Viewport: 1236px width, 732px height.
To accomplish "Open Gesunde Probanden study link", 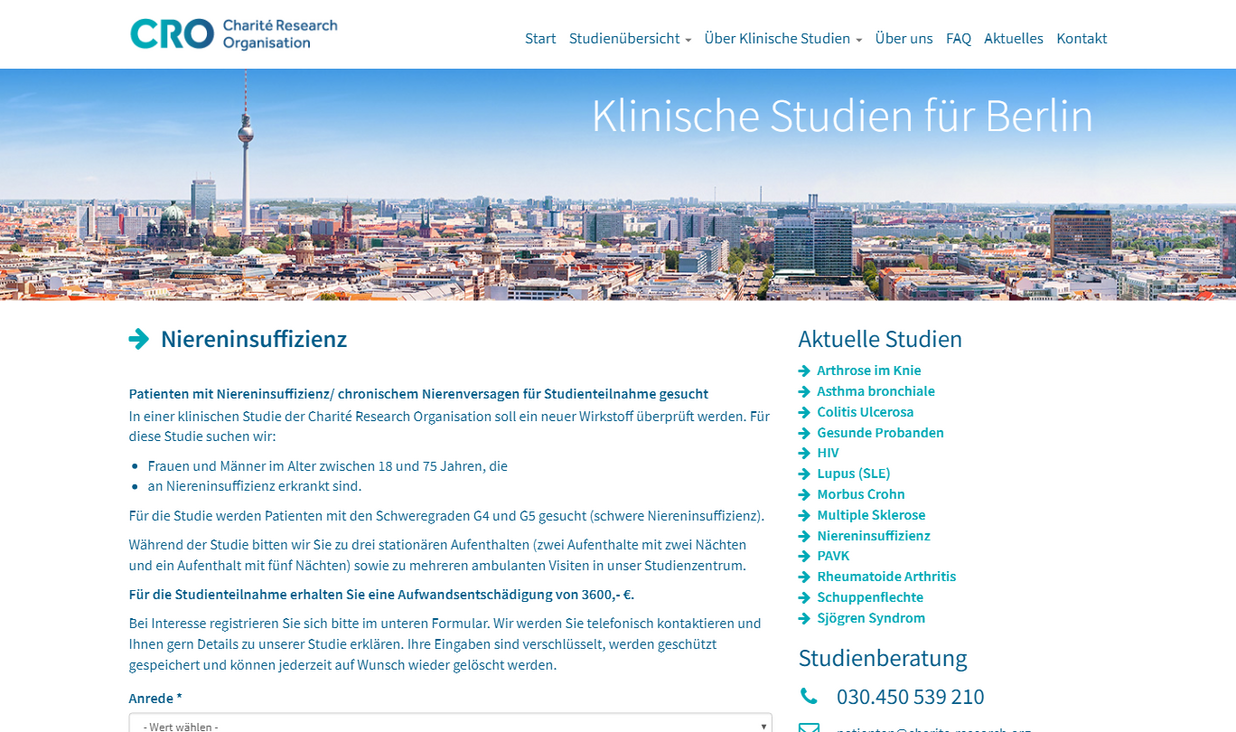I will click(880, 433).
